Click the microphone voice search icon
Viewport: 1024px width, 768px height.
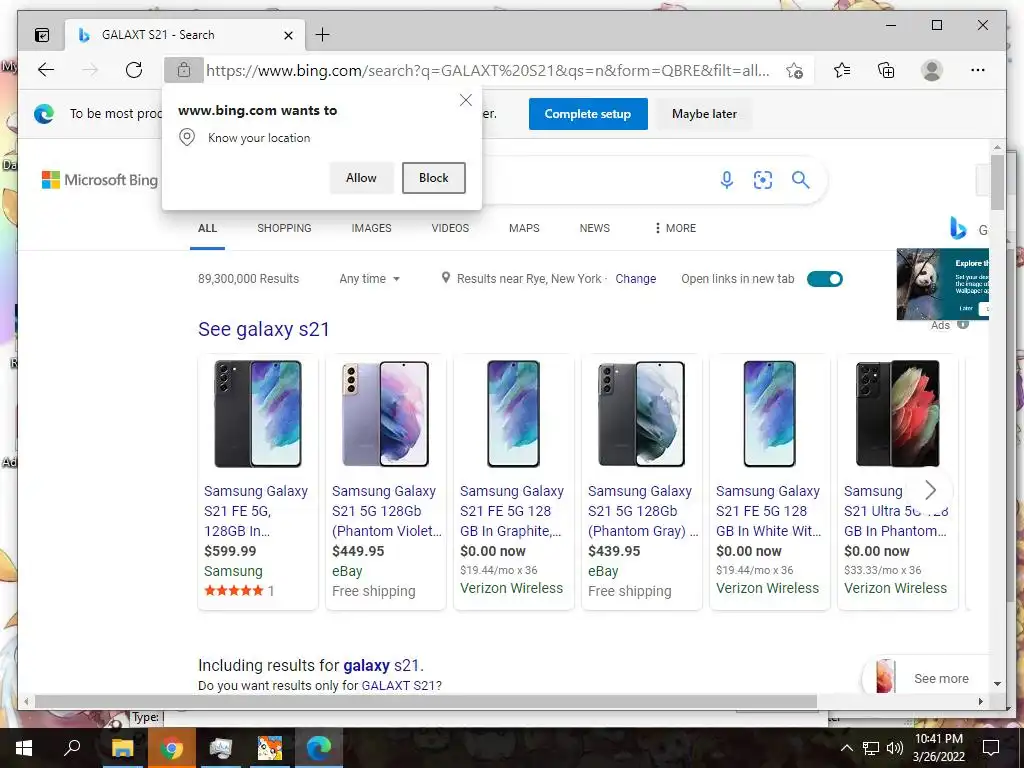point(726,180)
